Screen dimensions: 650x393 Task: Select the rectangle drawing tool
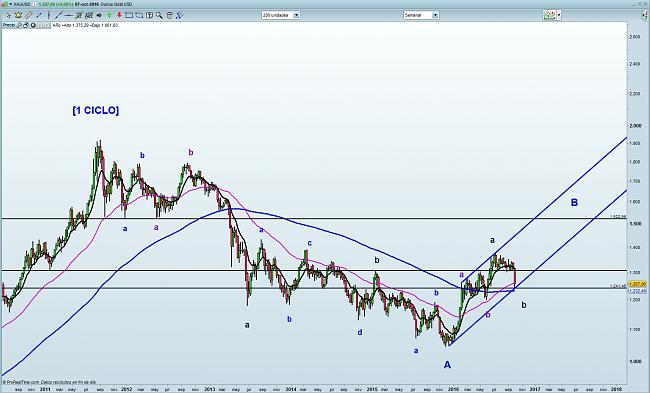click(x=129, y=15)
